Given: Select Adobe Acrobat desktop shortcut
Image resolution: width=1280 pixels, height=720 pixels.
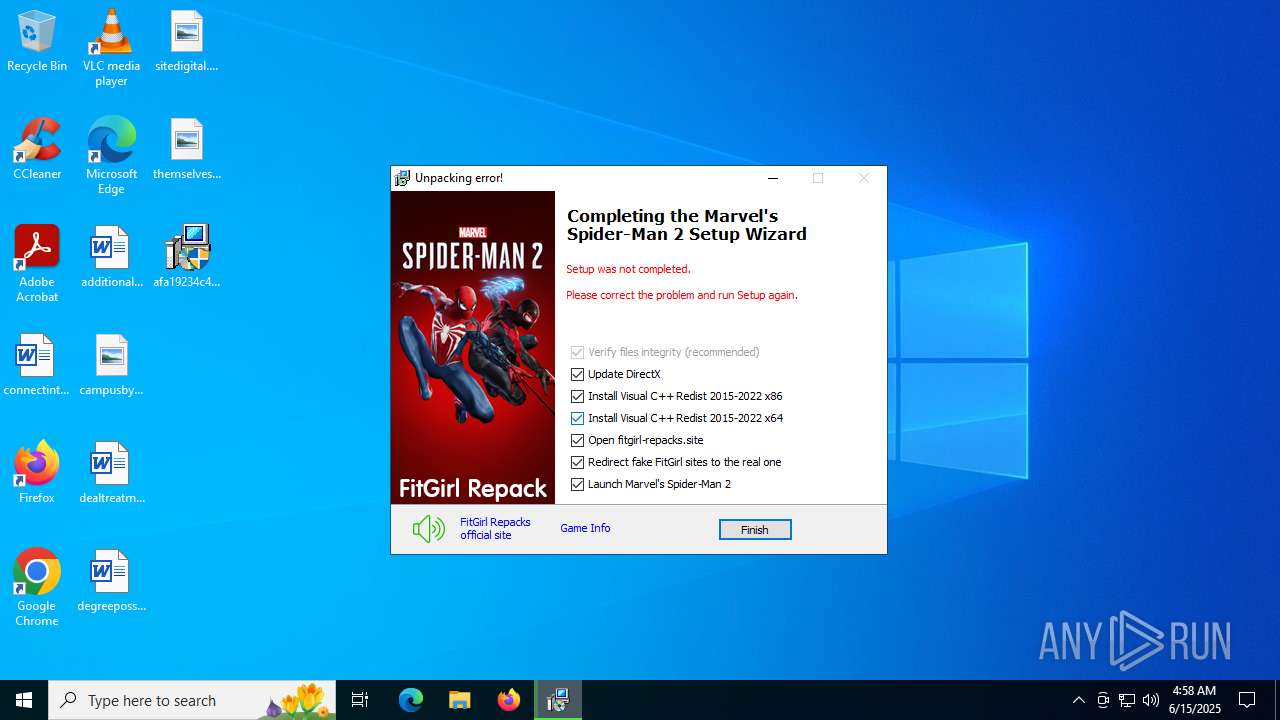Looking at the screenshot, I should 37,264.
